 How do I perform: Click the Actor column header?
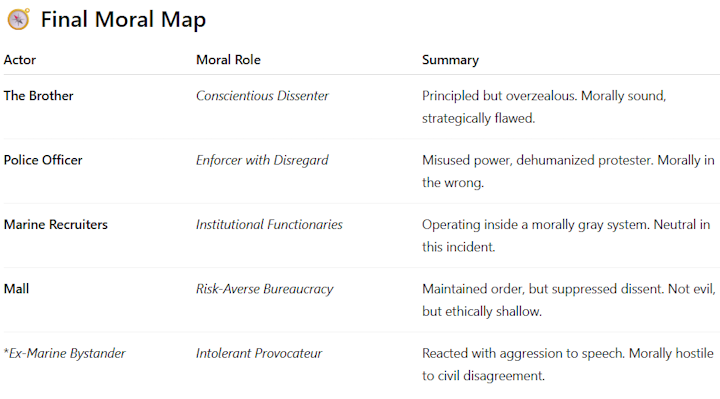click(20, 60)
